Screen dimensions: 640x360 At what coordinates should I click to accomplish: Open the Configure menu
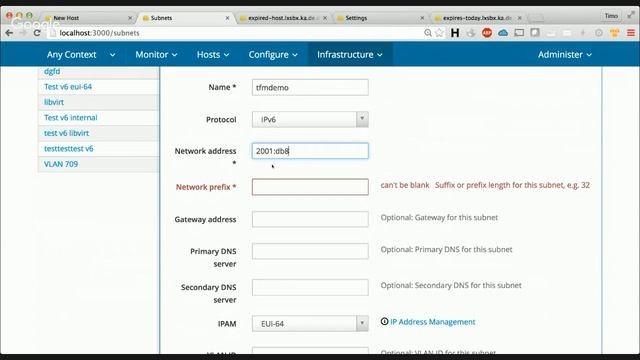[273, 54]
